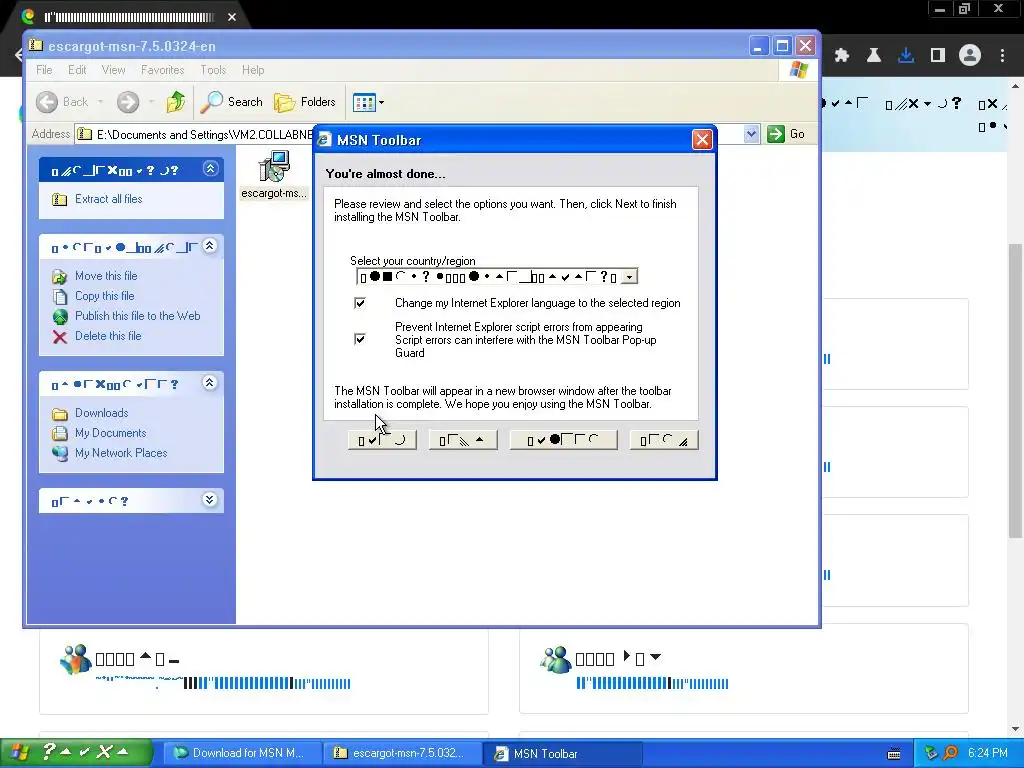This screenshot has width=1024, height=768.
Task: Open Chrome extensions puzzle icon
Action: coord(842,56)
